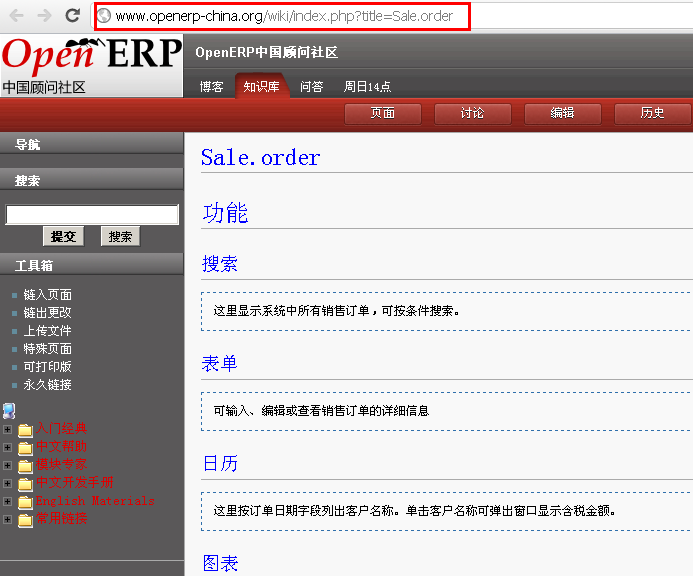This screenshot has width=693, height=576.
Task: Open the 讨论 discussion tab
Action: (x=472, y=114)
